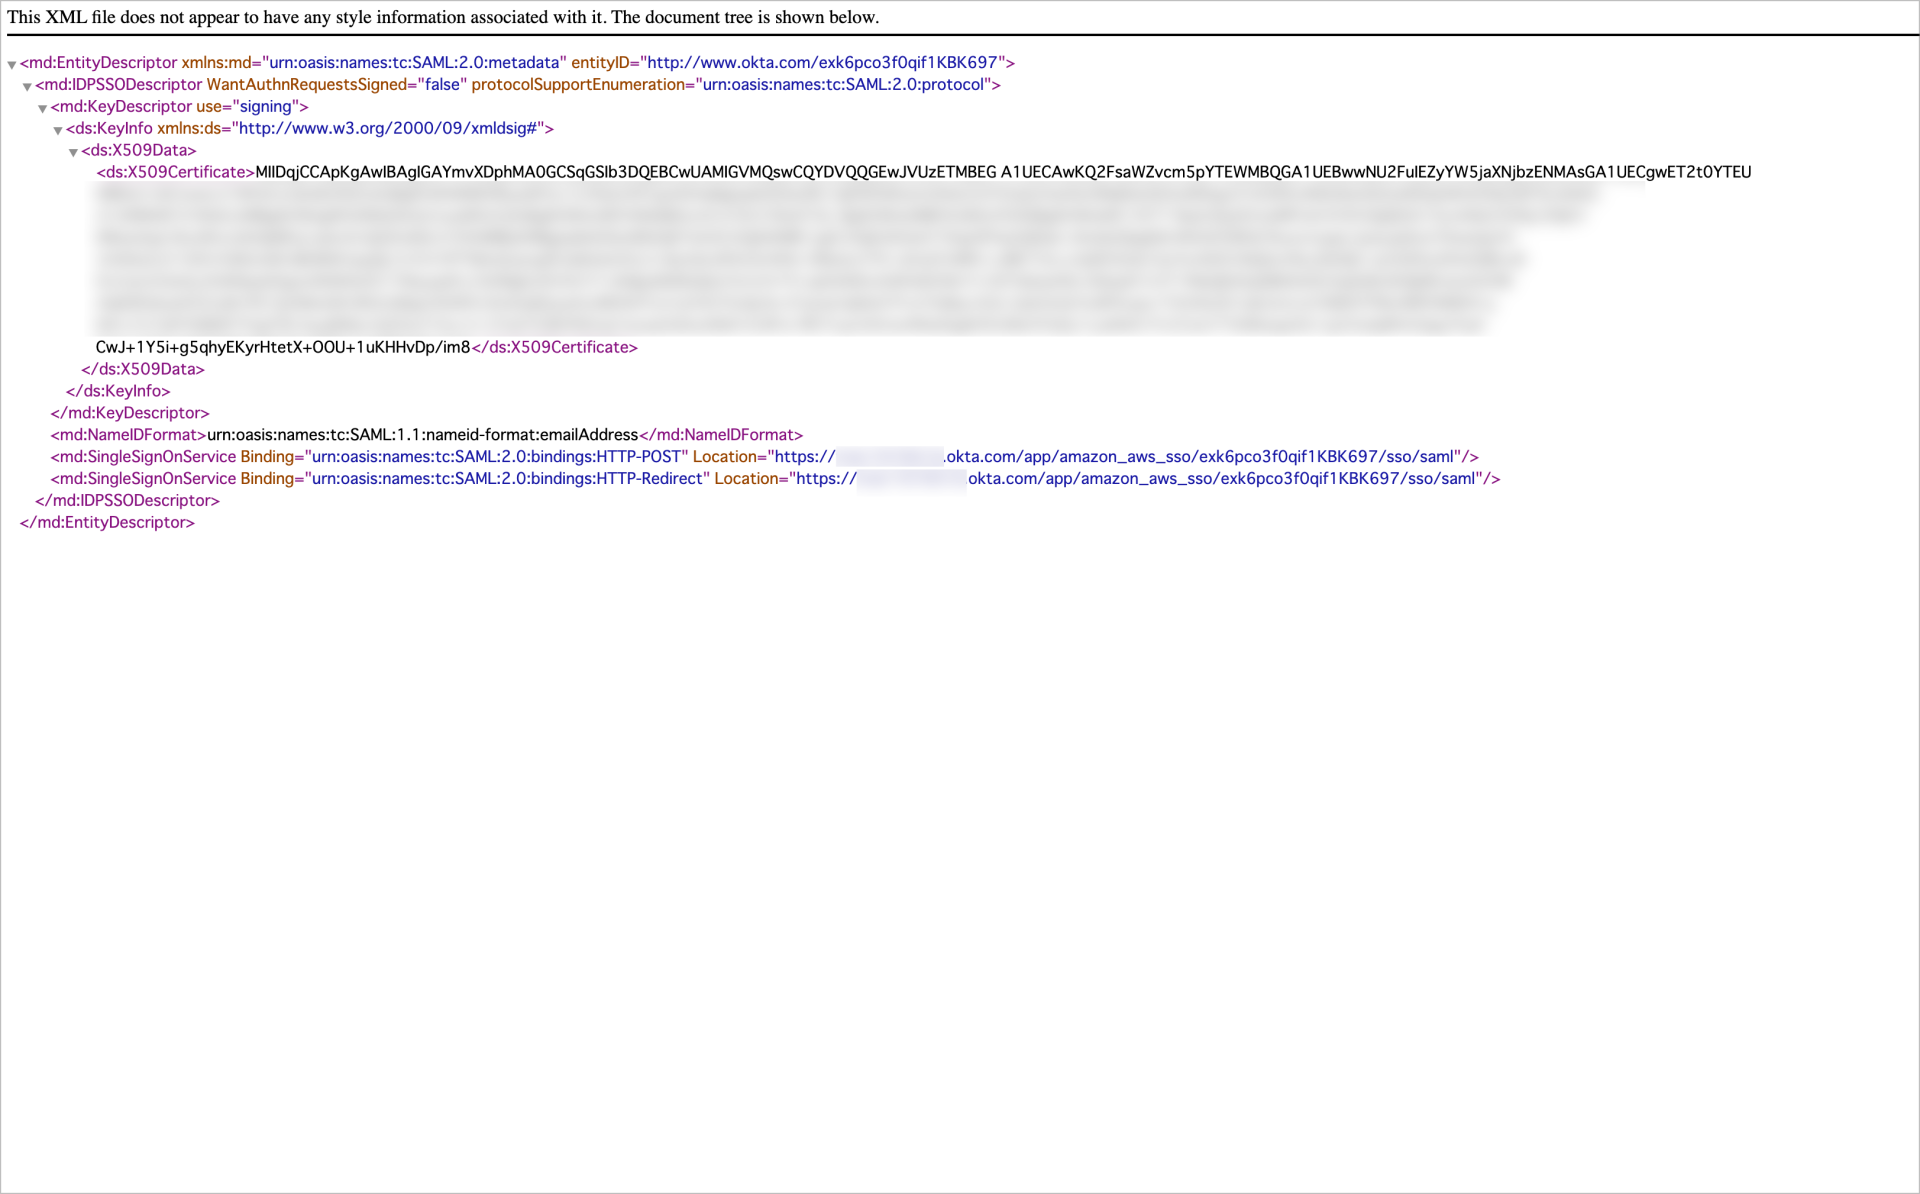The height and width of the screenshot is (1194, 1920).
Task: Collapse the md:IDPSSODescriptor element
Action: pos(26,85)
